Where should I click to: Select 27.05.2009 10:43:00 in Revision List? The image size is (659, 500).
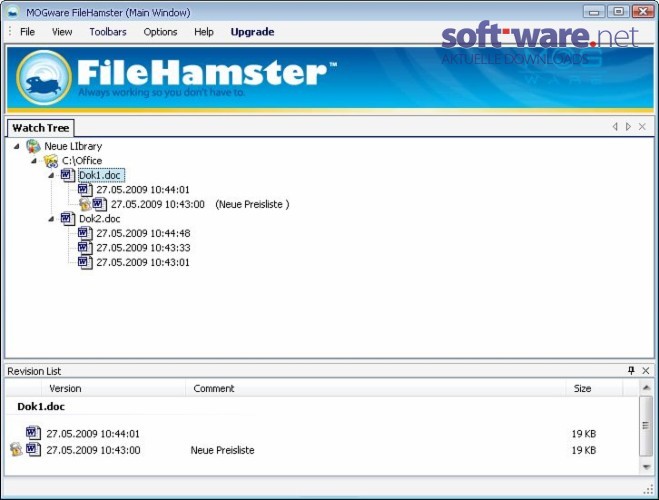[93, 450]
